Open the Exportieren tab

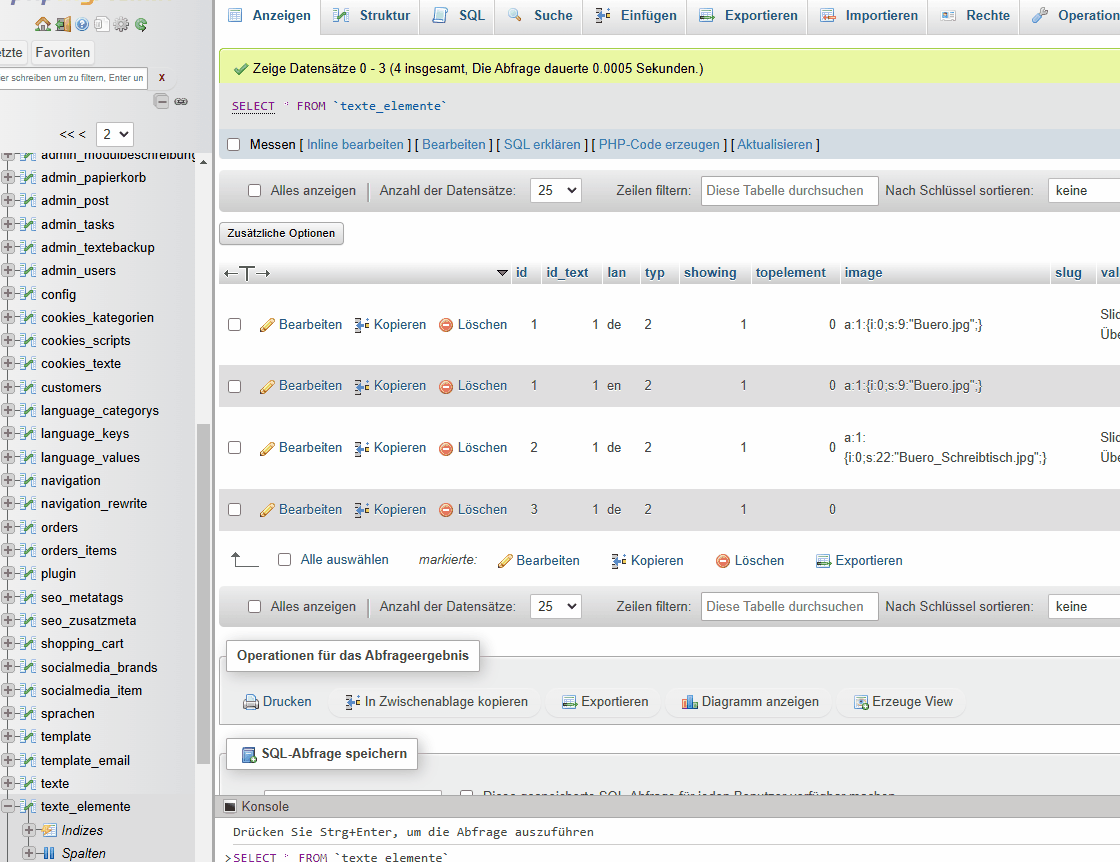(748, 15)
